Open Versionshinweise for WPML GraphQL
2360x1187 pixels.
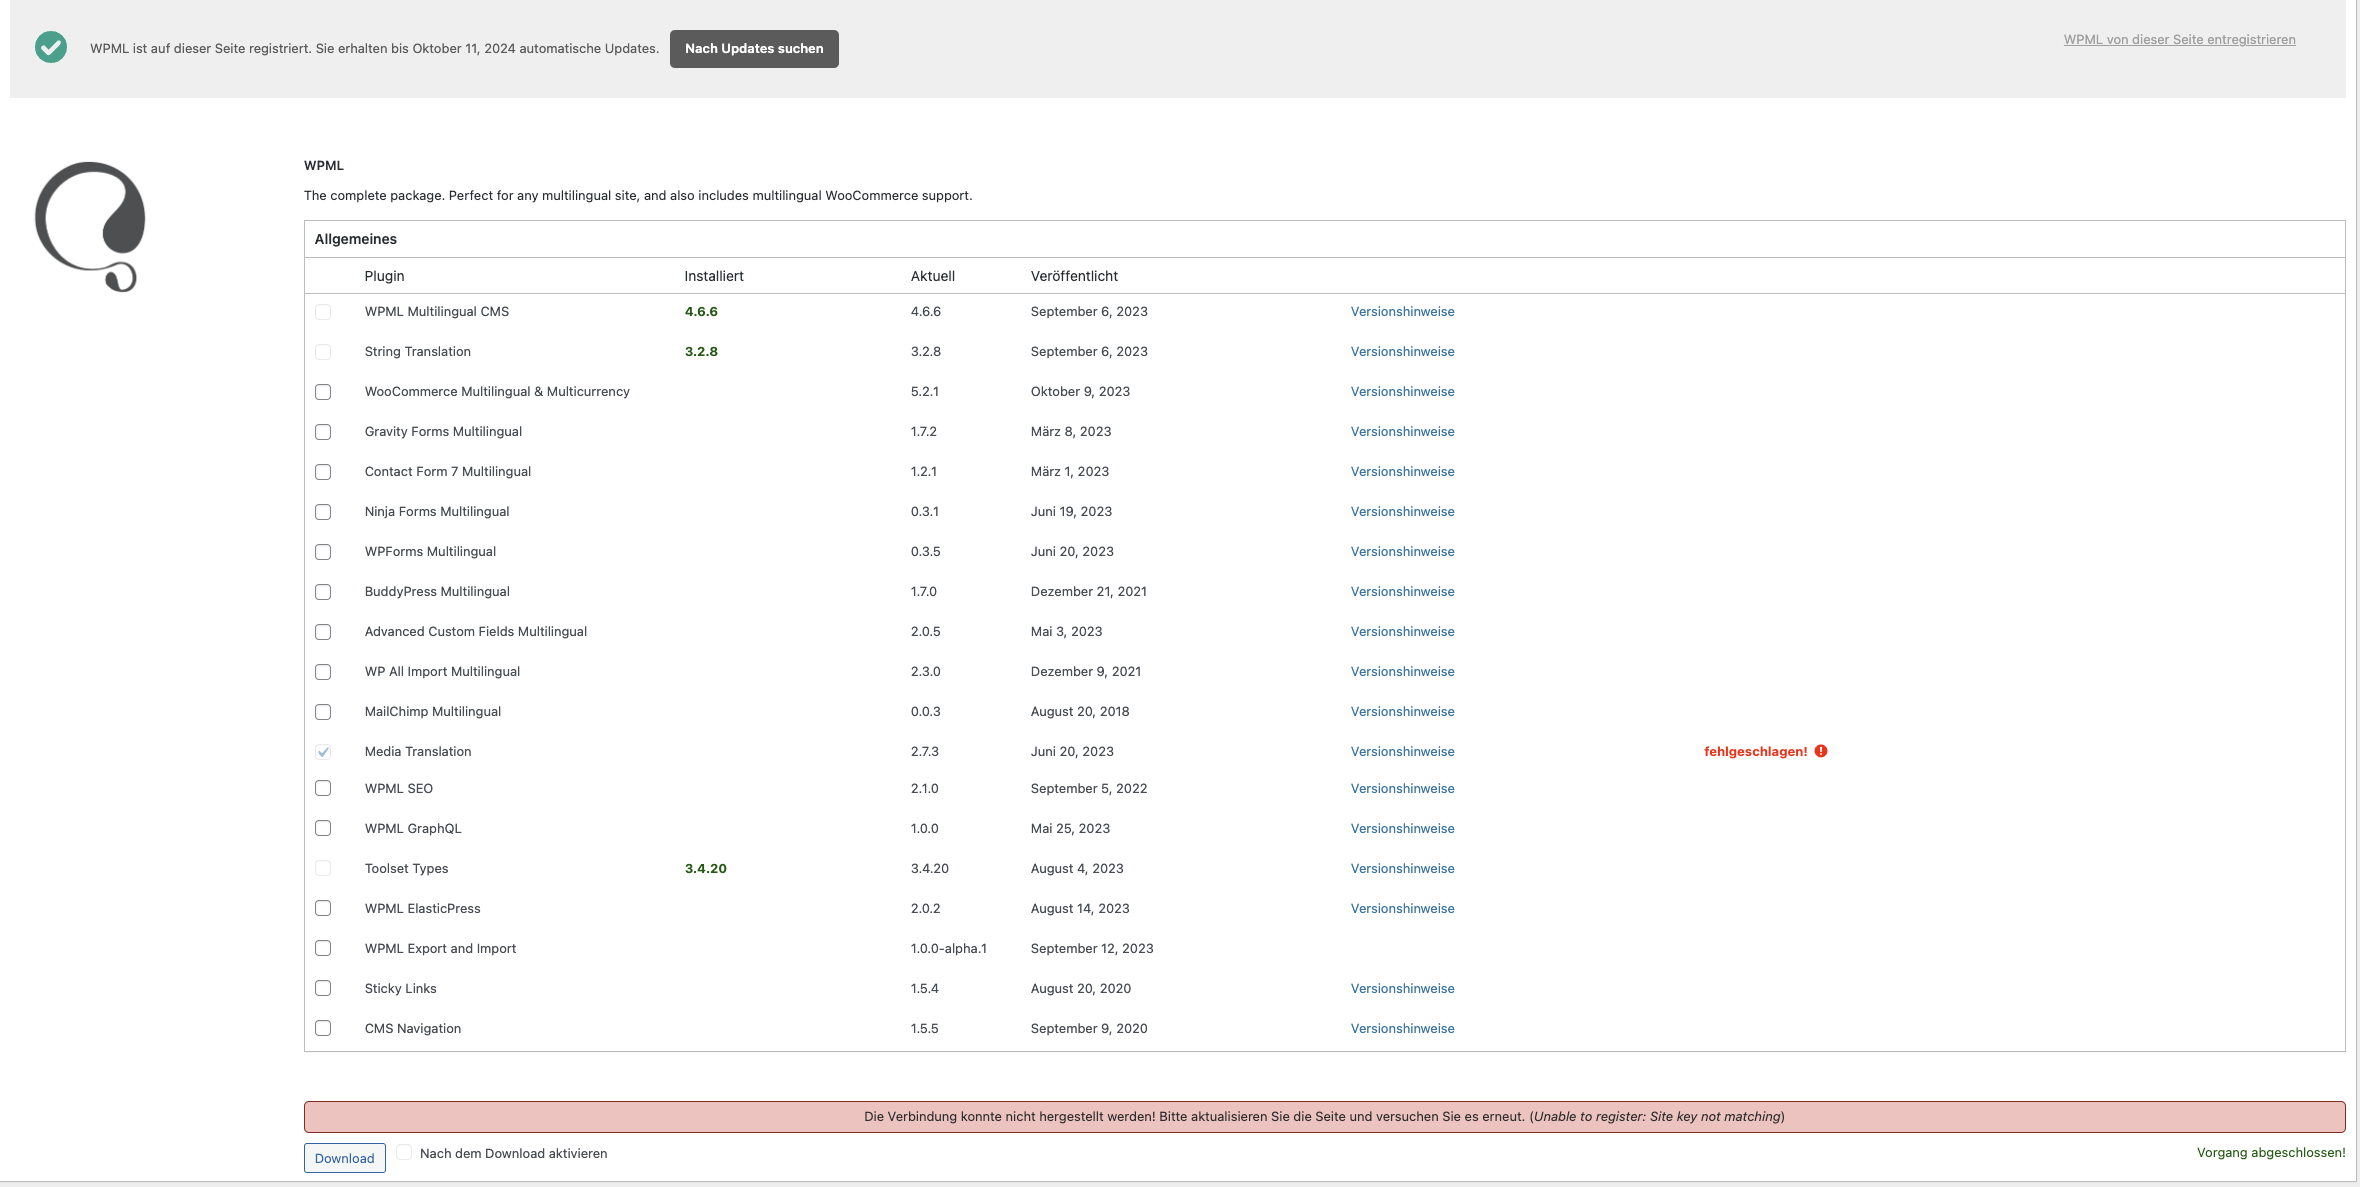(1402, 829)
